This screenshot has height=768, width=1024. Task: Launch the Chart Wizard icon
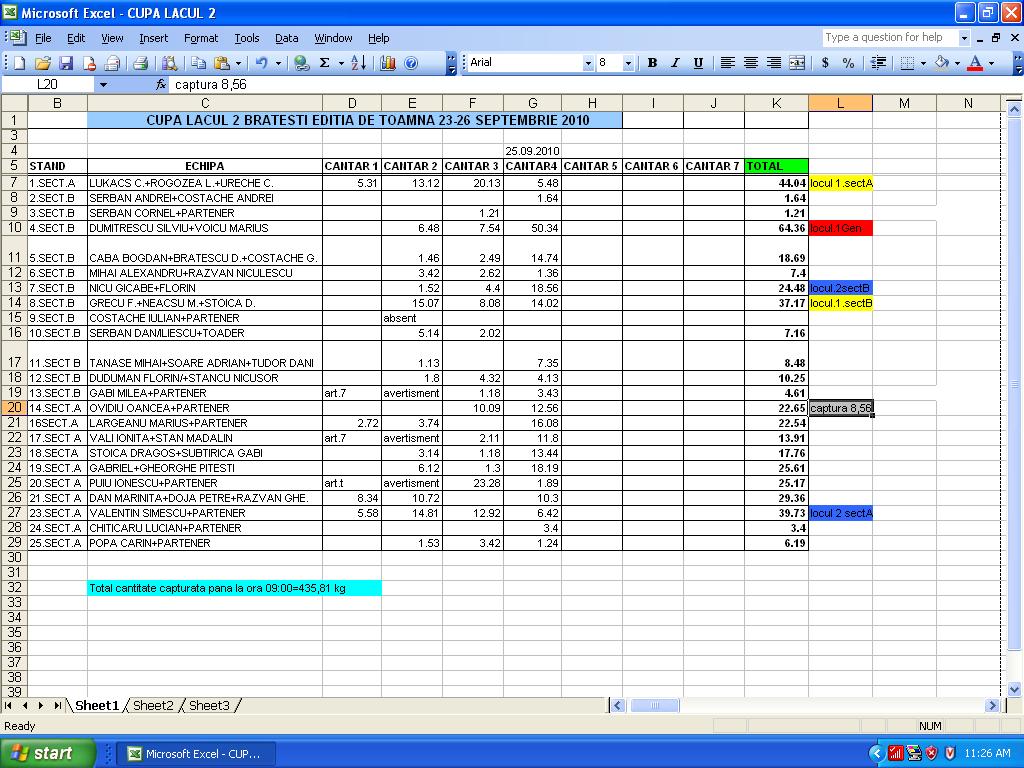[388, 63]
